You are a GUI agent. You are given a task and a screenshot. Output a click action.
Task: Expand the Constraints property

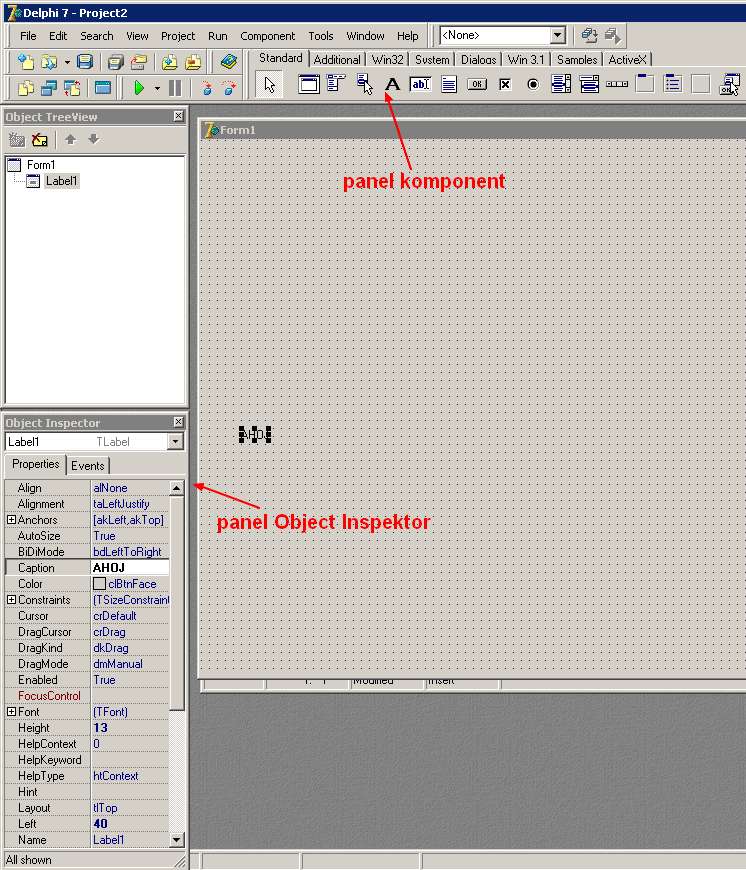point(11,599)
